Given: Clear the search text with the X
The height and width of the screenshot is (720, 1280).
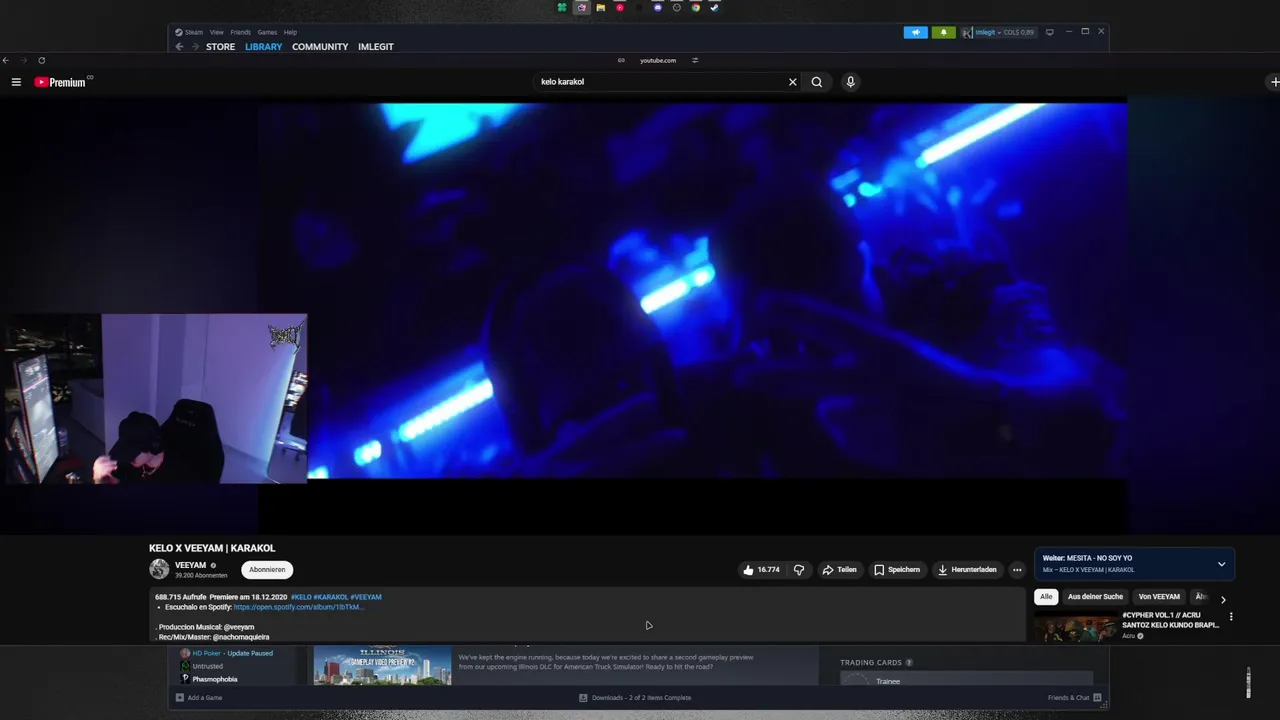Looking at the screenshot, I should [793, 82].
